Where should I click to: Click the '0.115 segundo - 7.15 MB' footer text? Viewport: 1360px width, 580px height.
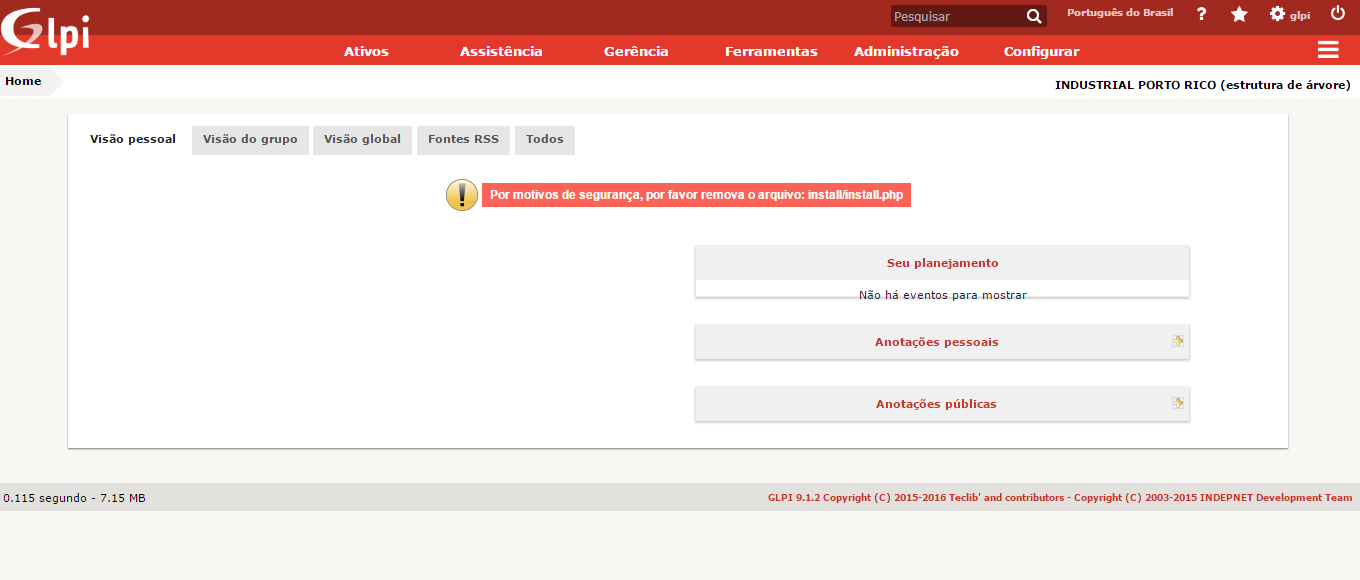[75, 497]
